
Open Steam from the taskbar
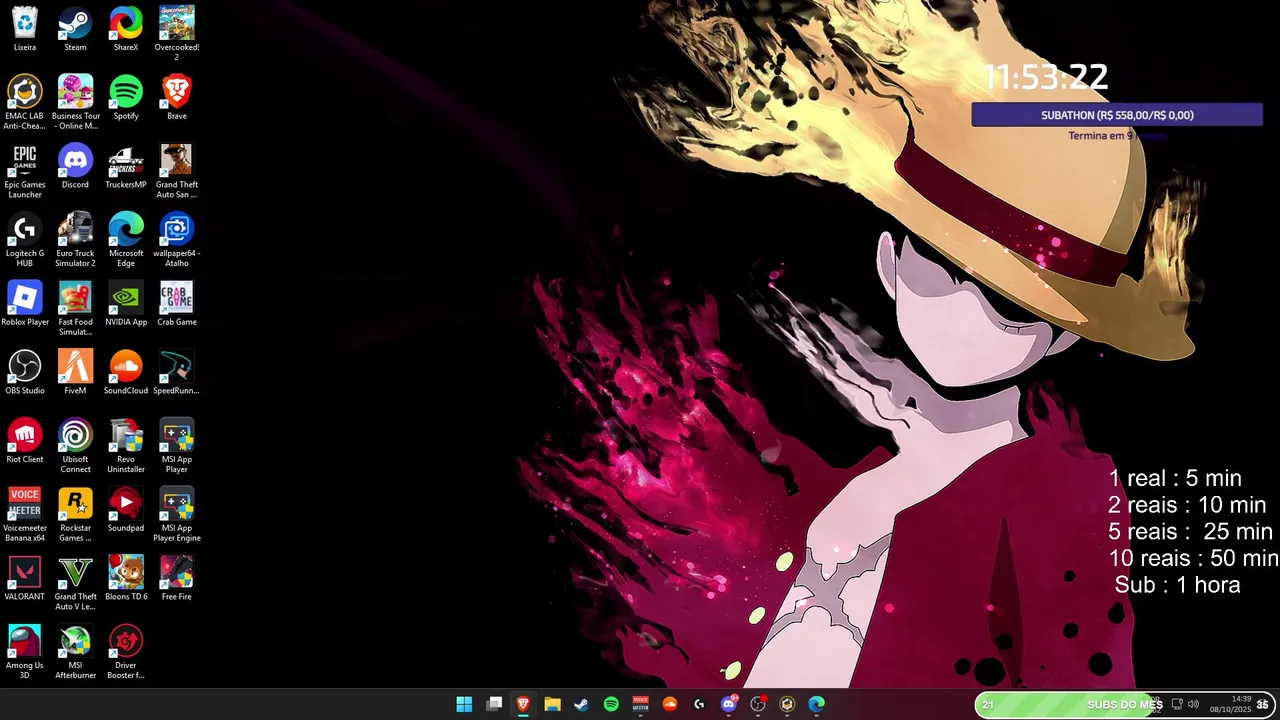[x=581, y=704]
